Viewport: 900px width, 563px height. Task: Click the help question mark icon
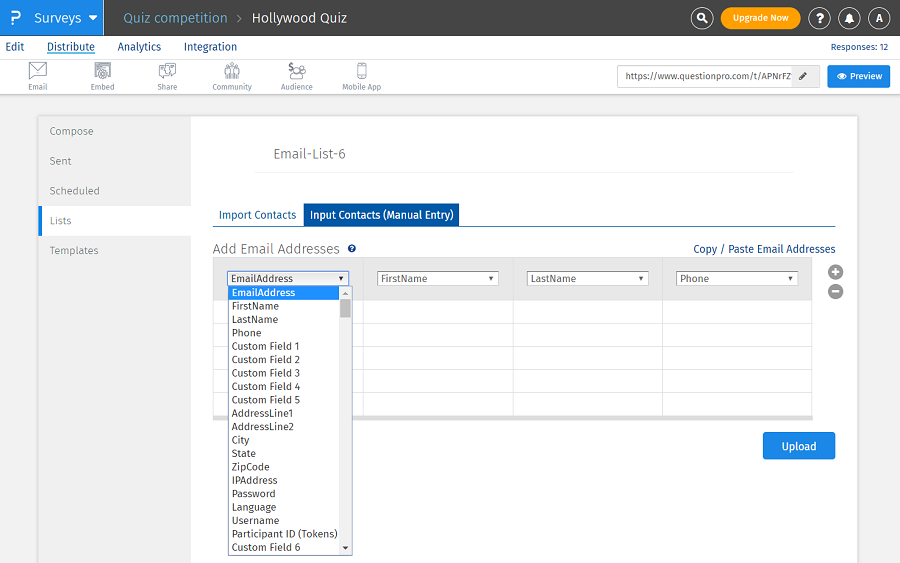819,18
